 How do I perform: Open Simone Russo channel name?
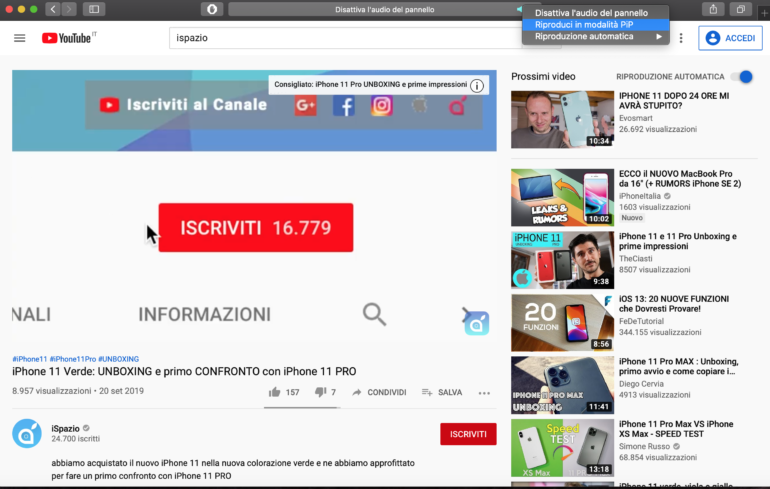pos(644,446)
